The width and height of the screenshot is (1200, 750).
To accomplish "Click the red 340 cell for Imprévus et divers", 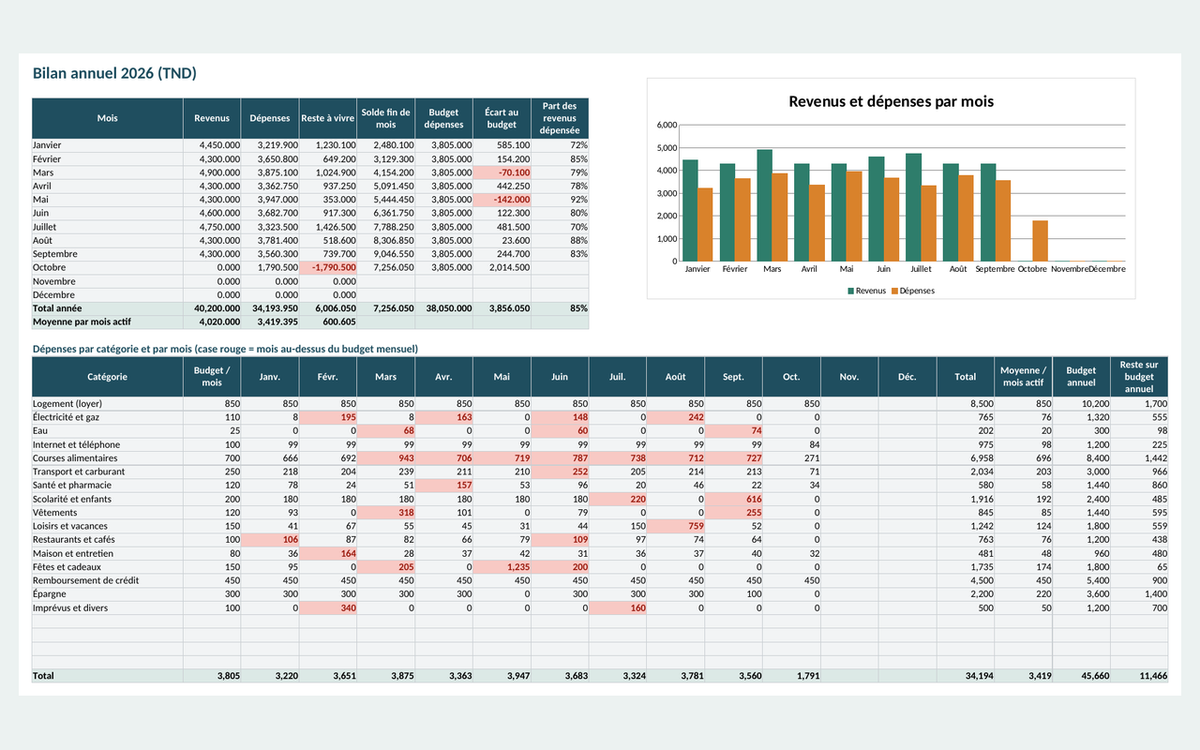I will point(328,607).
